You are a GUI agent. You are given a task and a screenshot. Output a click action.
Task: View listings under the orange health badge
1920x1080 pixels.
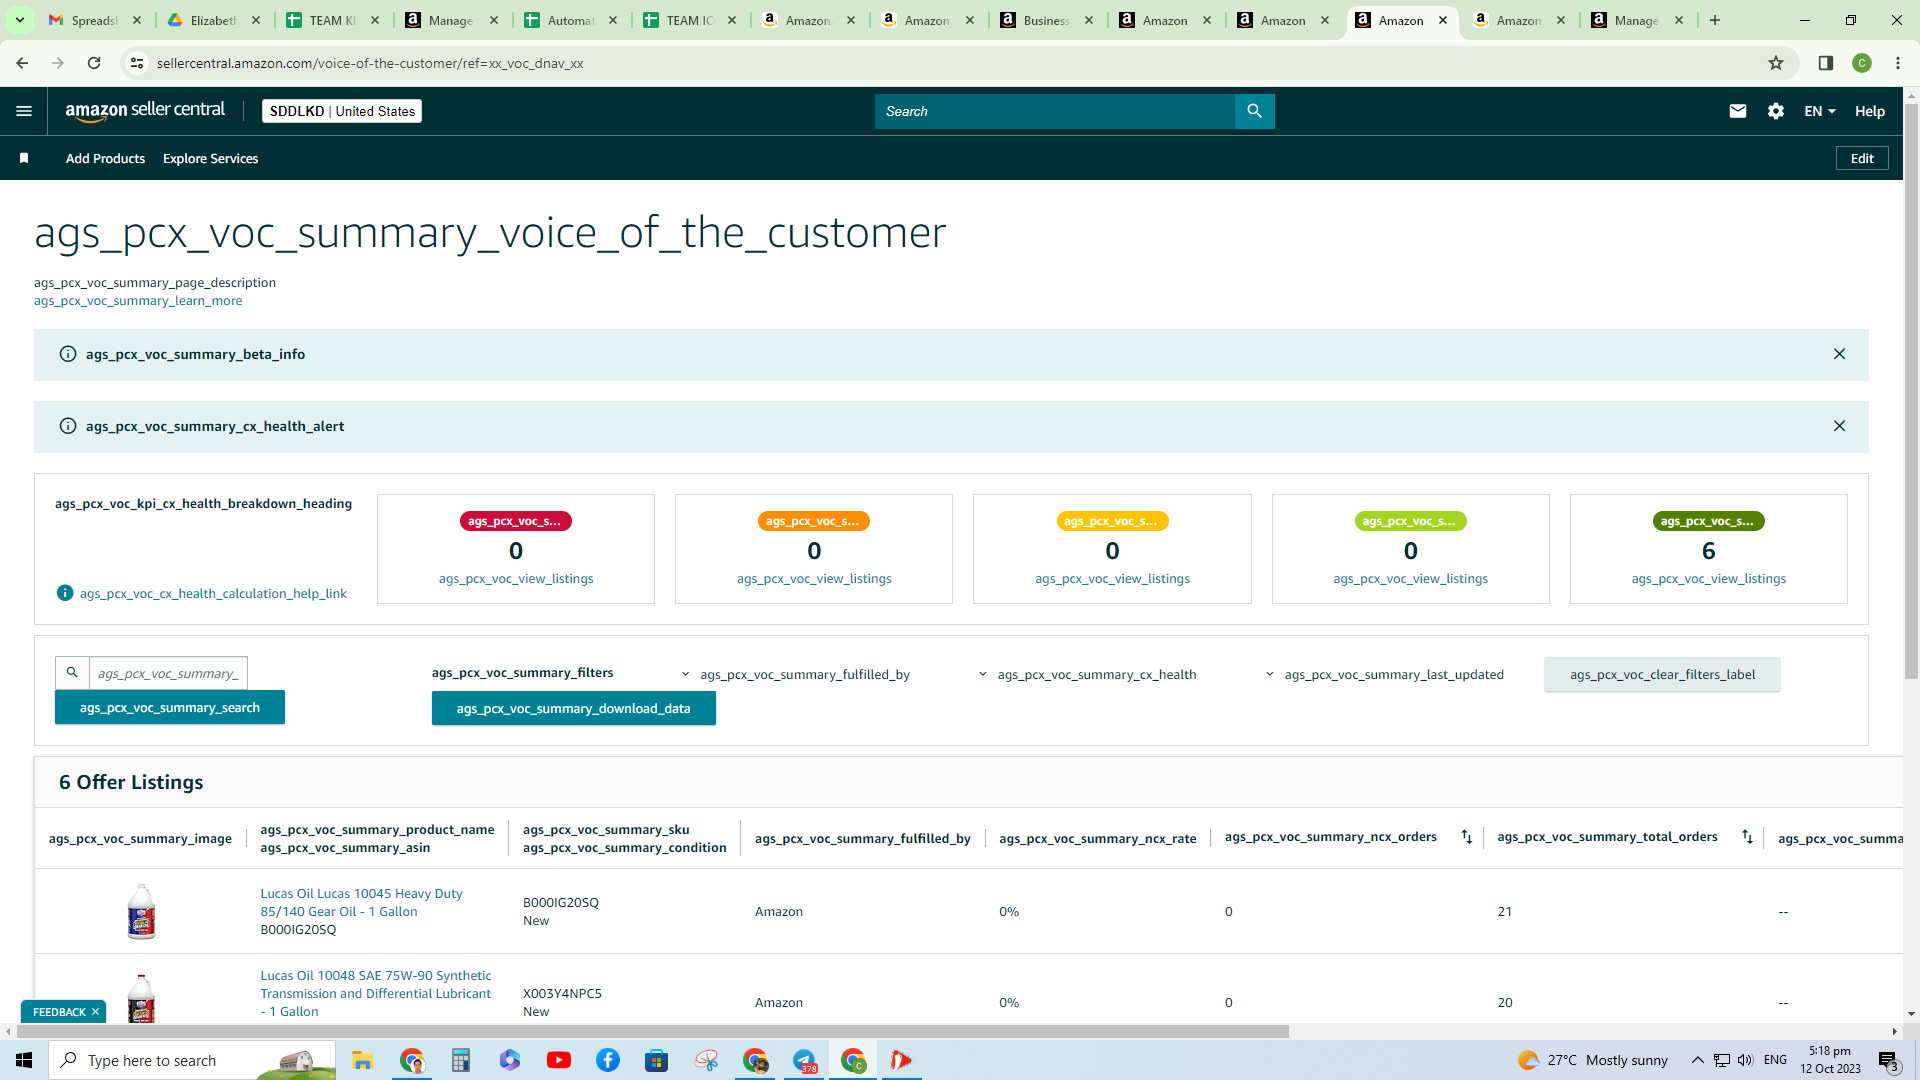[814, 579]
